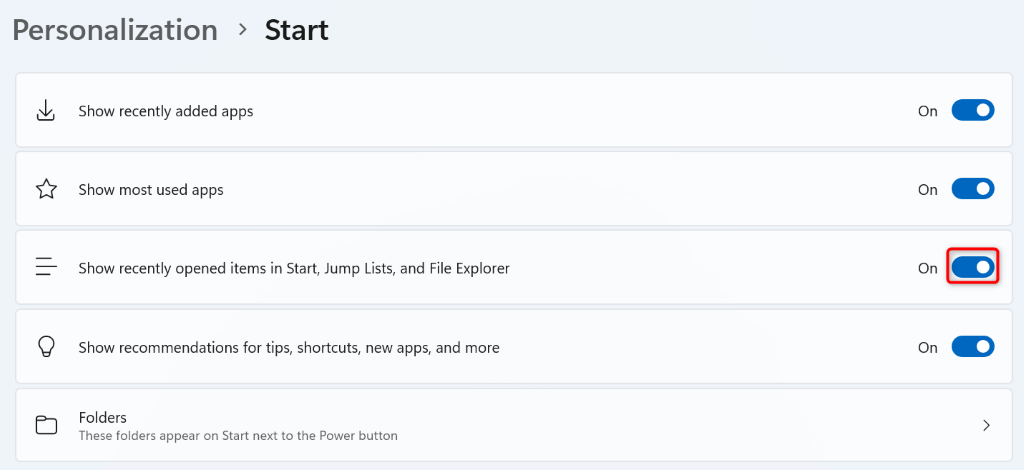
Task: Click the Start page heading
Action: (x=297, y=30)
